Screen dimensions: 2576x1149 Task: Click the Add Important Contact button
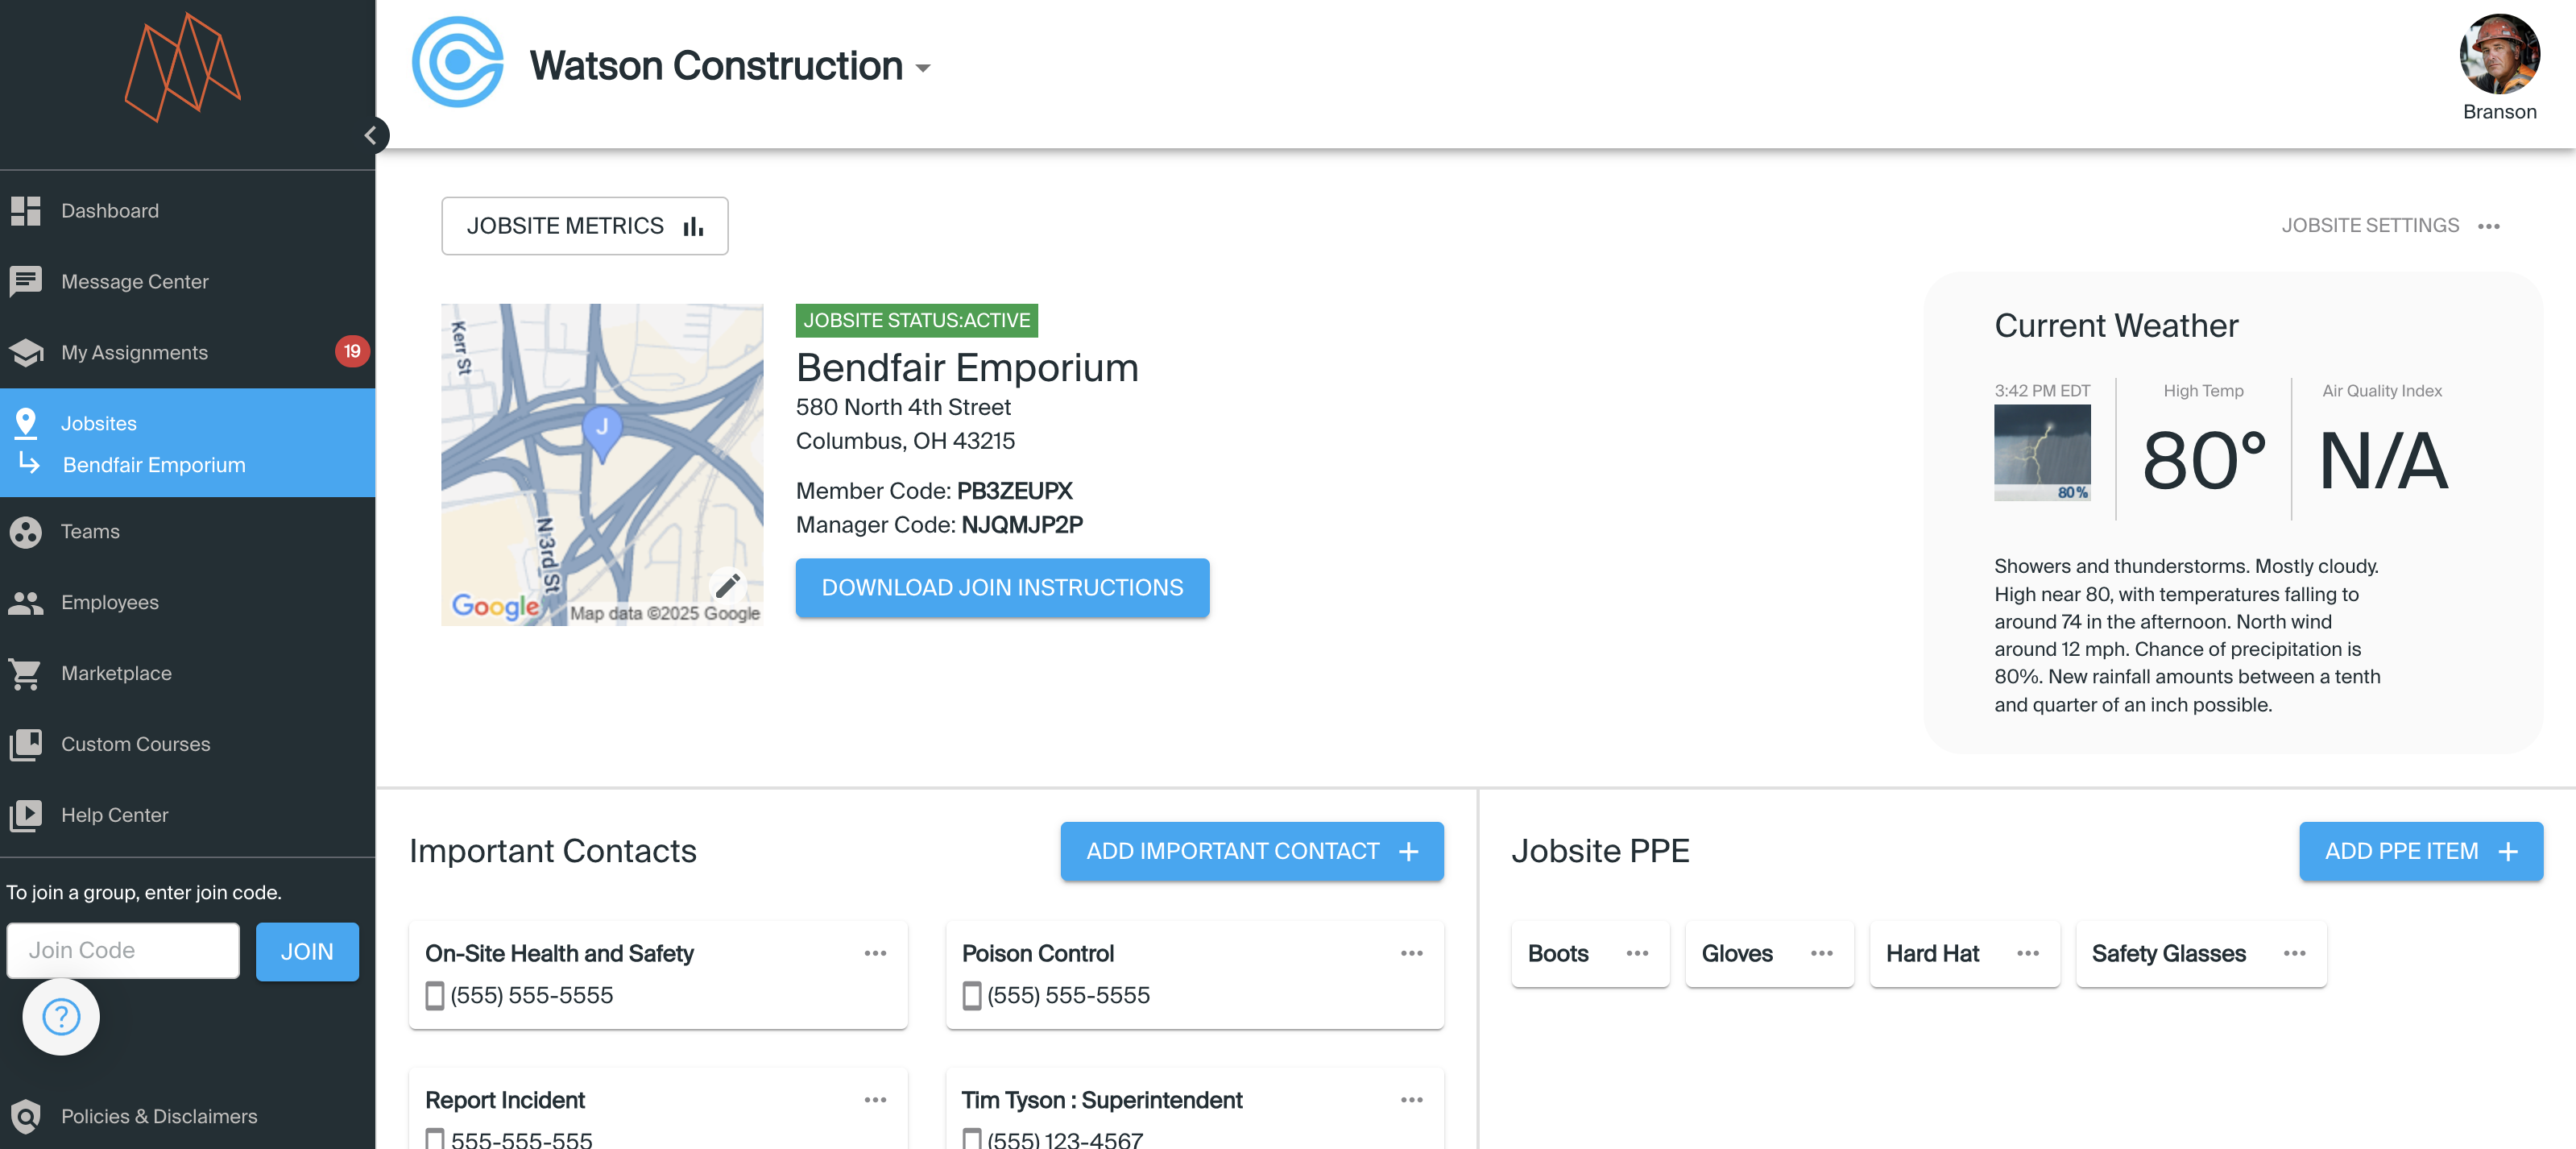tap(1251, 851)
